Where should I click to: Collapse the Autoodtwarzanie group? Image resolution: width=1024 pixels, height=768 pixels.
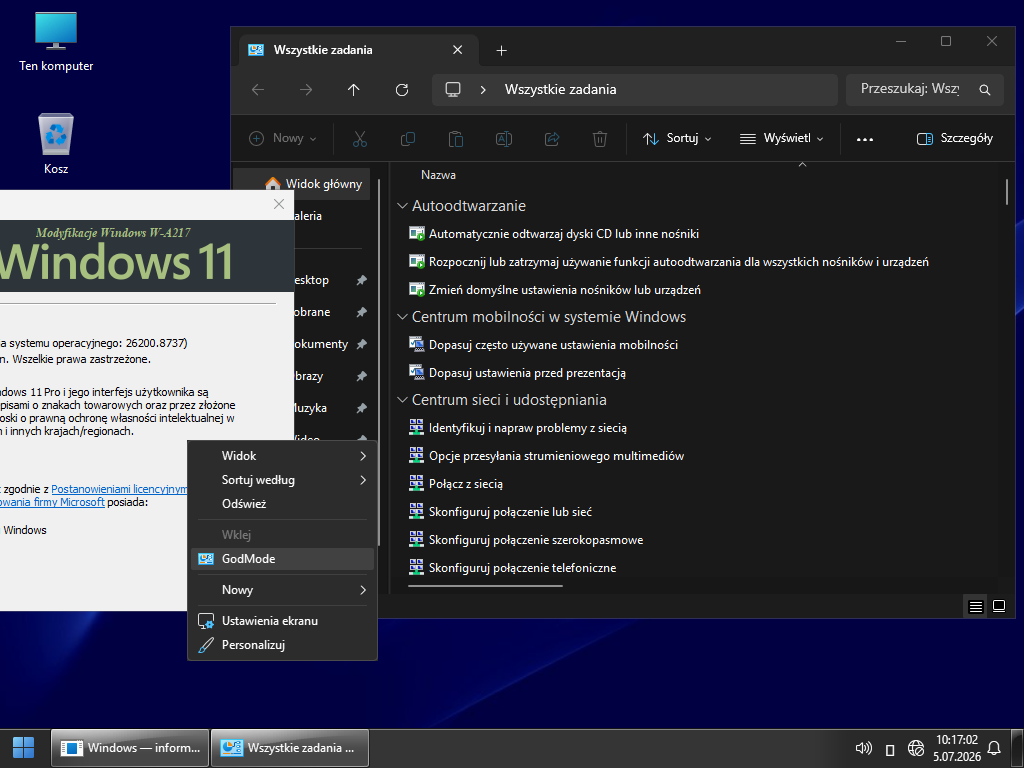403,206
